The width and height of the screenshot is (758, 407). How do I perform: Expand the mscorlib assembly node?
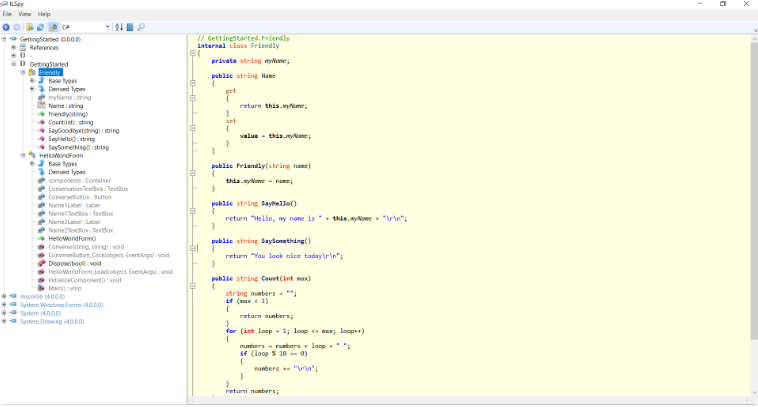pyautogui.click(x=4, y=296)
